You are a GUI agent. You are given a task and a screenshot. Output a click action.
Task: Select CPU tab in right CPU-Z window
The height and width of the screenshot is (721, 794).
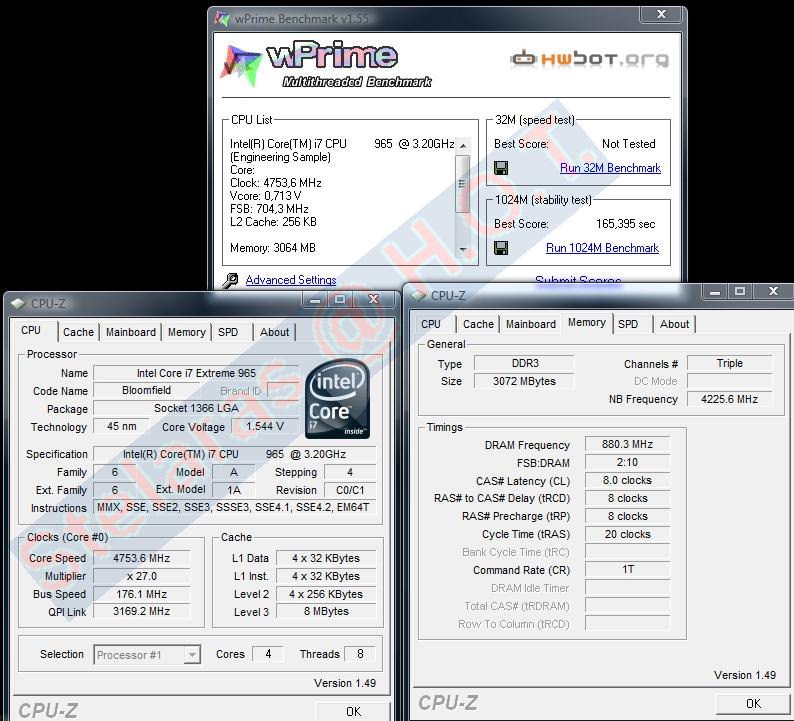click(431, 324)
